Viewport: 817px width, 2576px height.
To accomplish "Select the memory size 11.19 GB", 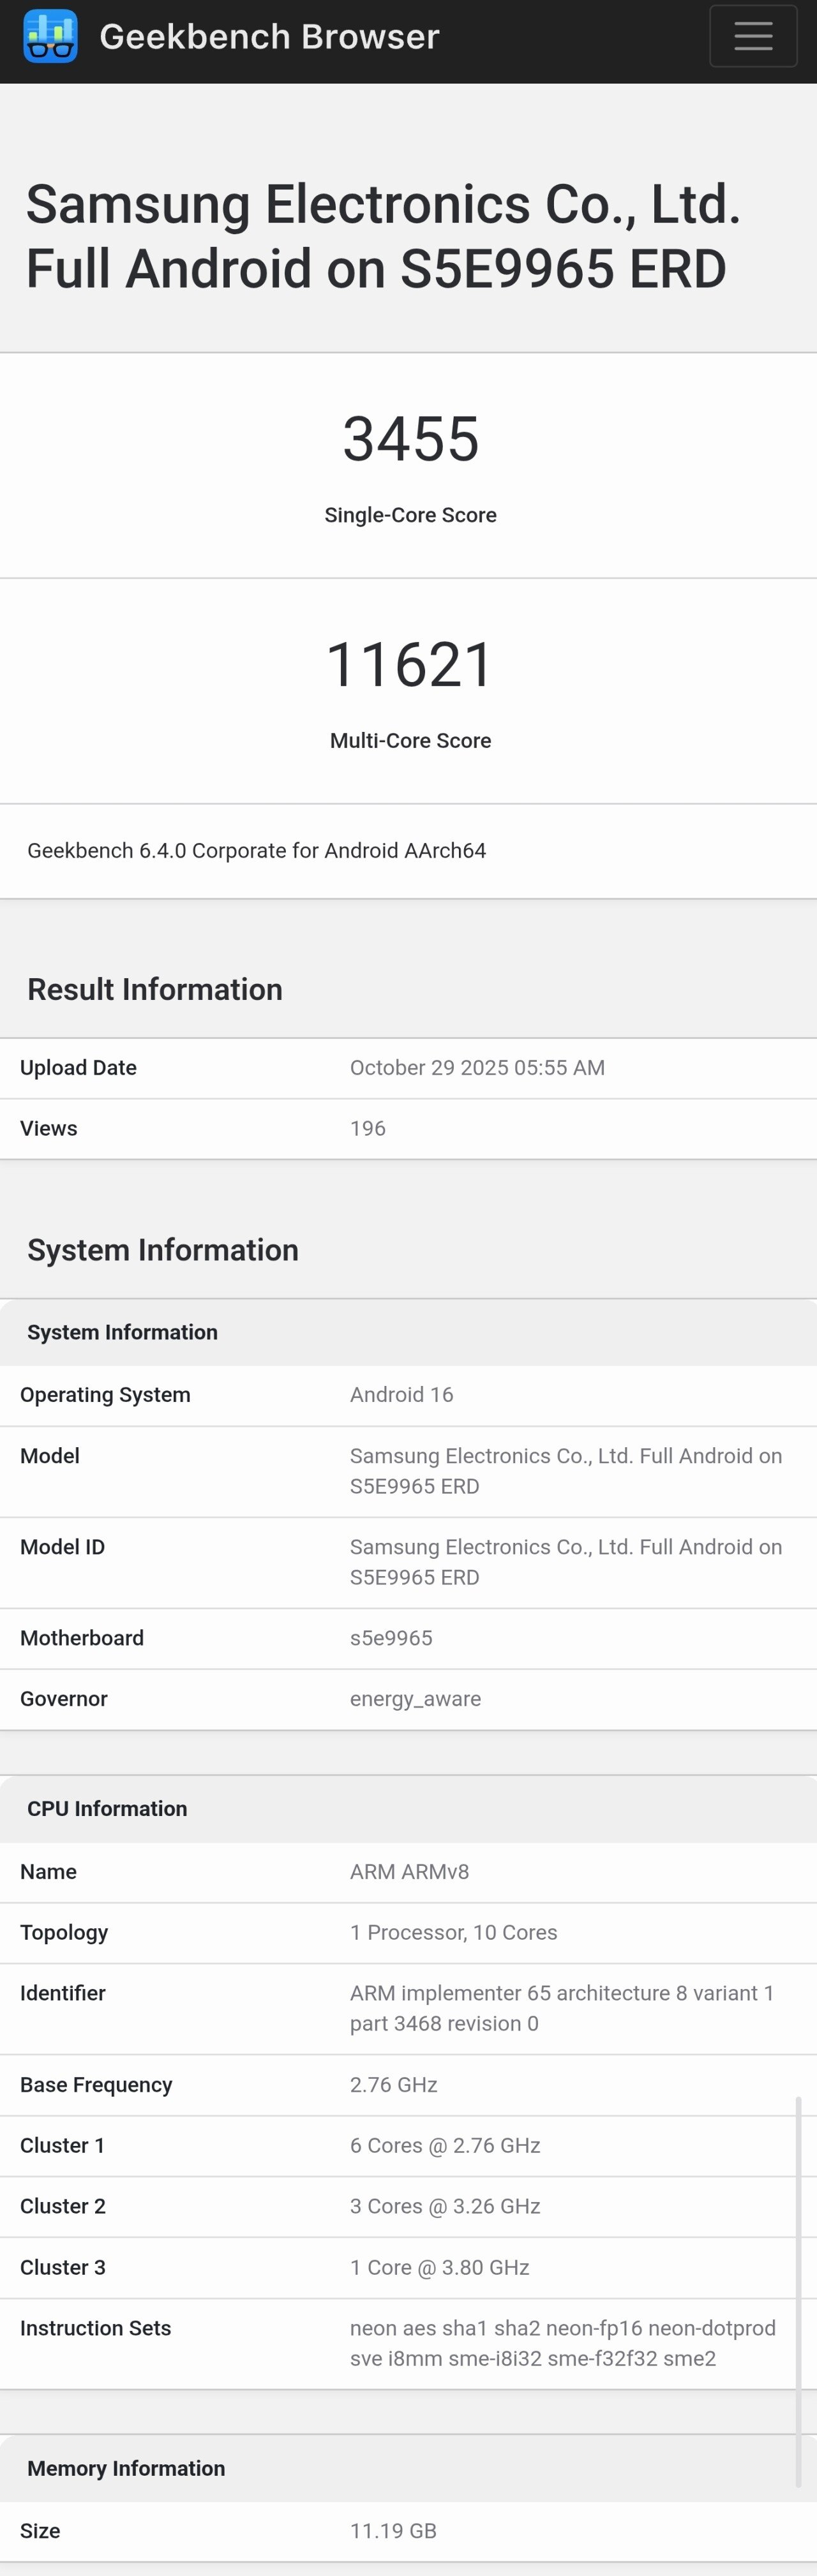I will [393, 2531].
